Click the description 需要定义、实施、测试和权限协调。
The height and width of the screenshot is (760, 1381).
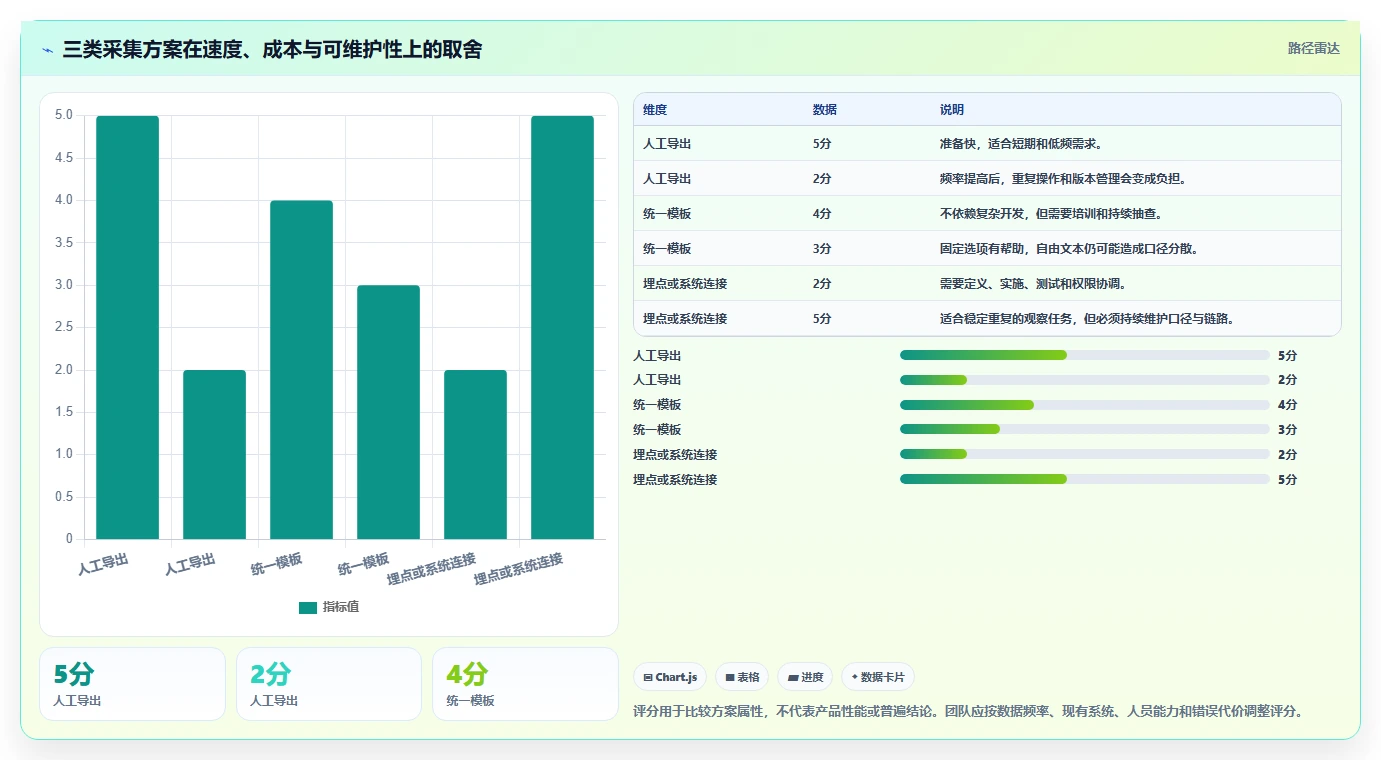pyautogui.click(x=1033, y=284)
